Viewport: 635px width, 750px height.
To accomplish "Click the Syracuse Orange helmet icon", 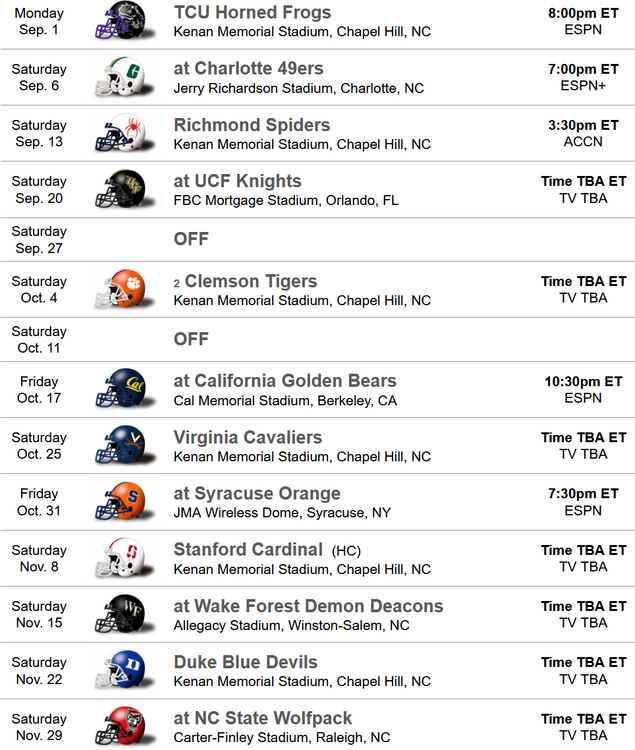I will [x=120, y=502].
